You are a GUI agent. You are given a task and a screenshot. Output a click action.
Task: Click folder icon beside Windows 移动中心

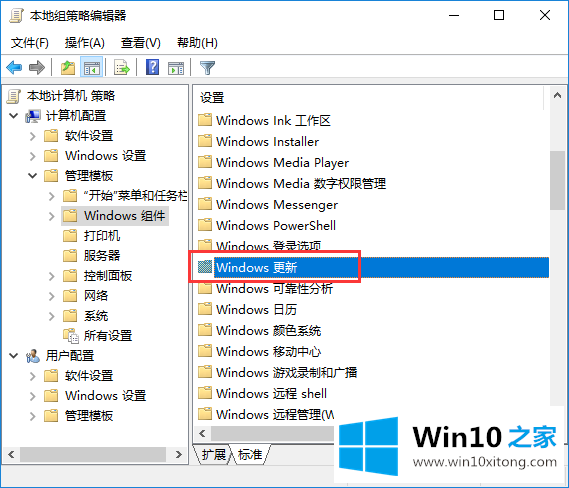(x=205, y=351)
